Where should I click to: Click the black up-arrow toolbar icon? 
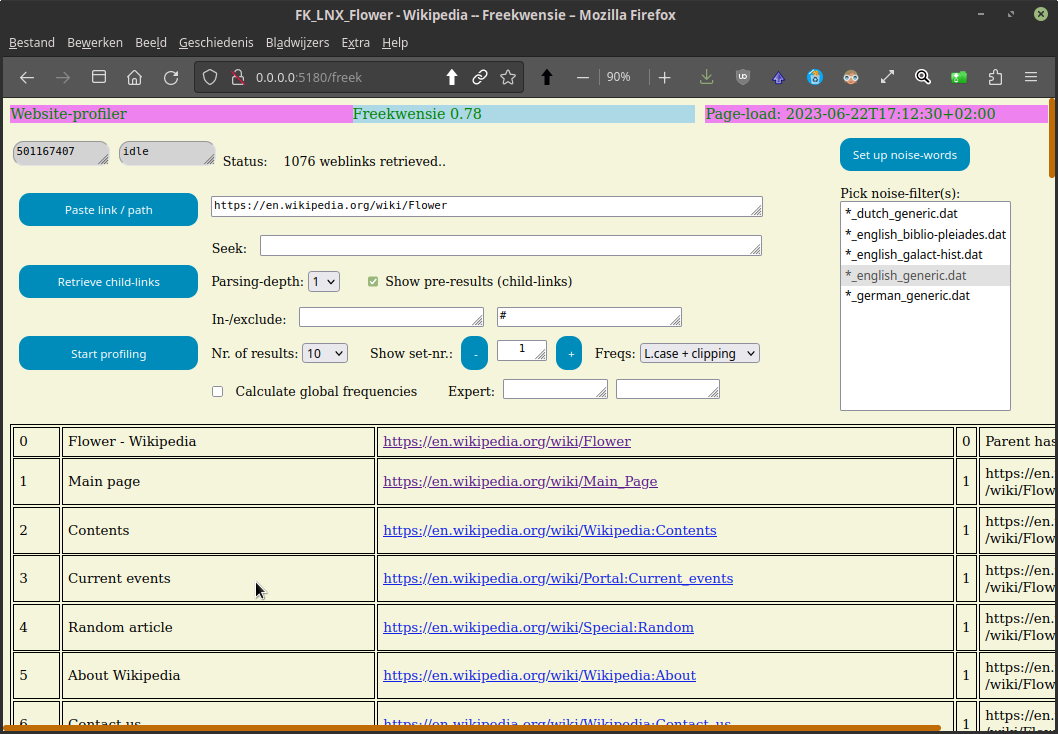[547, 78]
